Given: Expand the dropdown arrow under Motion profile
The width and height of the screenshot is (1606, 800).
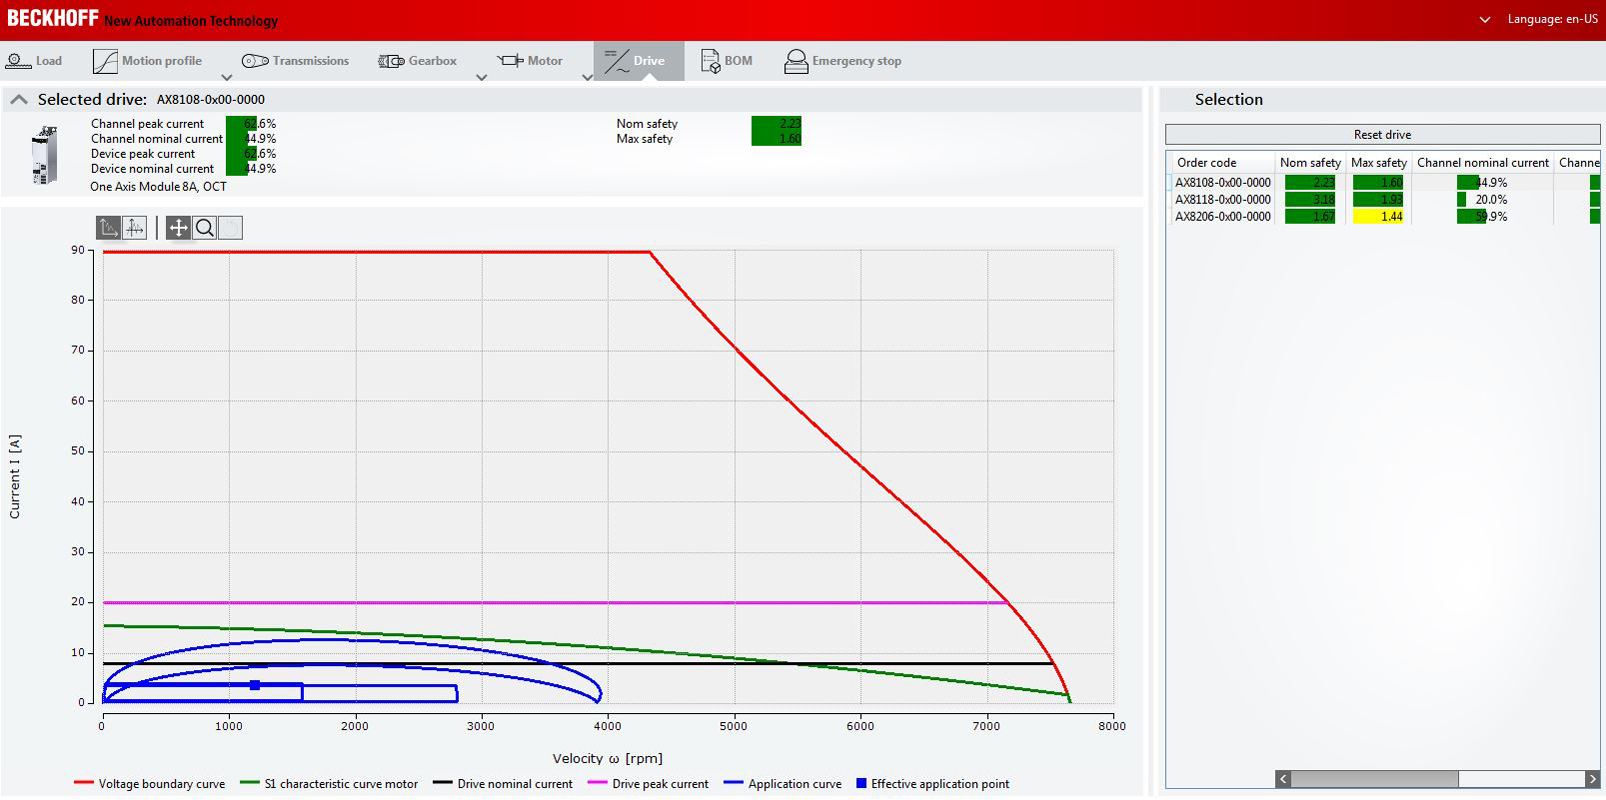Looking at the screenshot, I should point(227,77).
